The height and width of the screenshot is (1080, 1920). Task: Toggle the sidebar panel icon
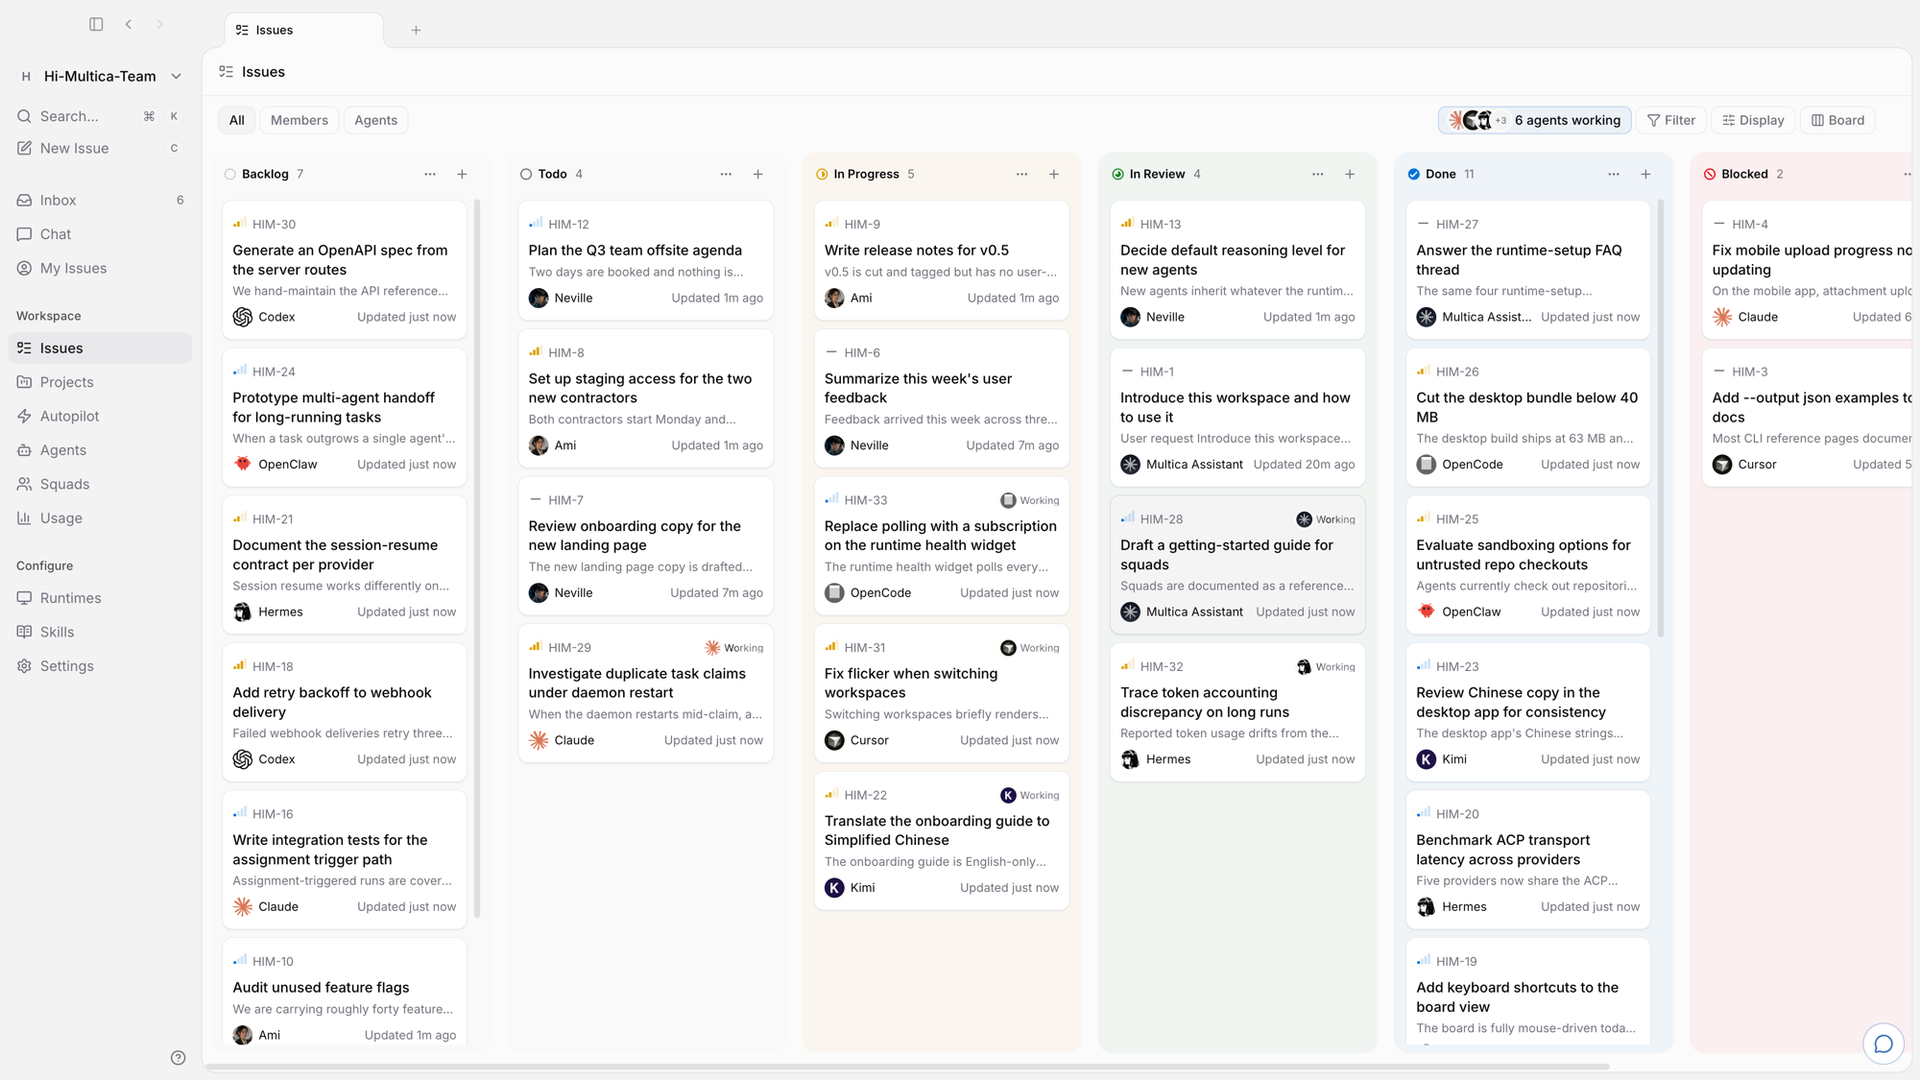click(x=96, y=24)
